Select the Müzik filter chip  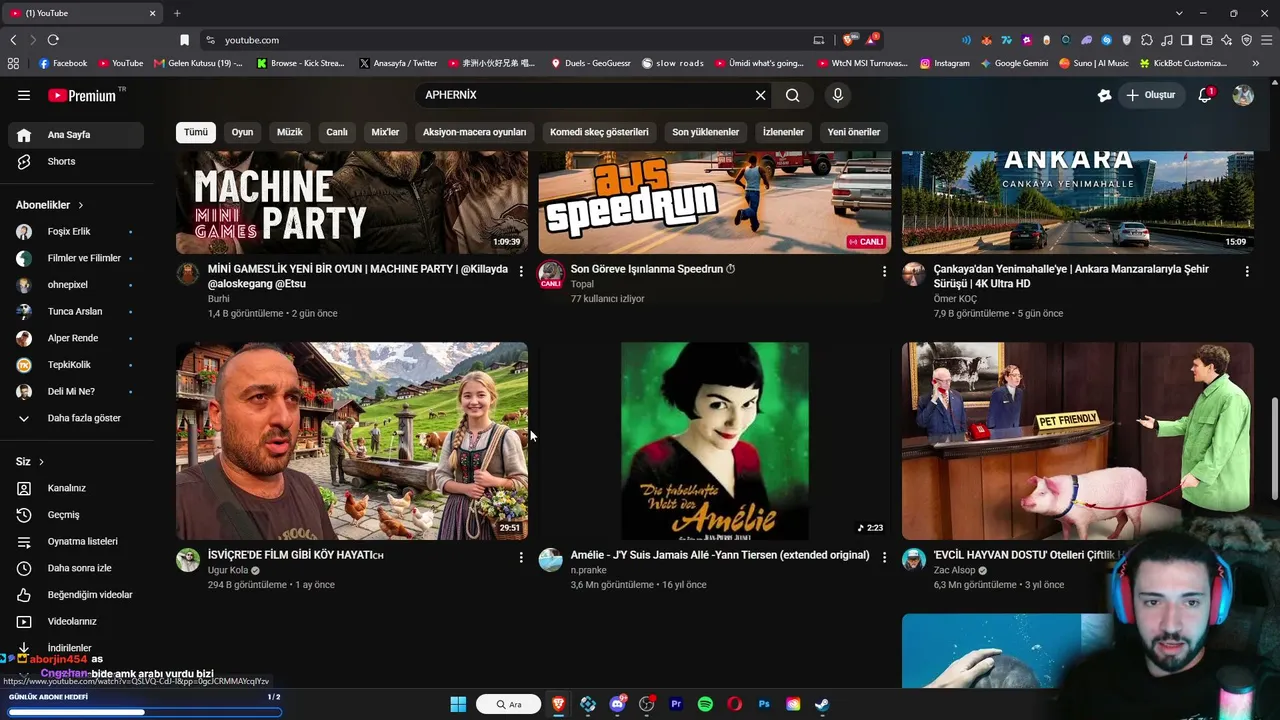pyautogui.click(x=289, y=132)
